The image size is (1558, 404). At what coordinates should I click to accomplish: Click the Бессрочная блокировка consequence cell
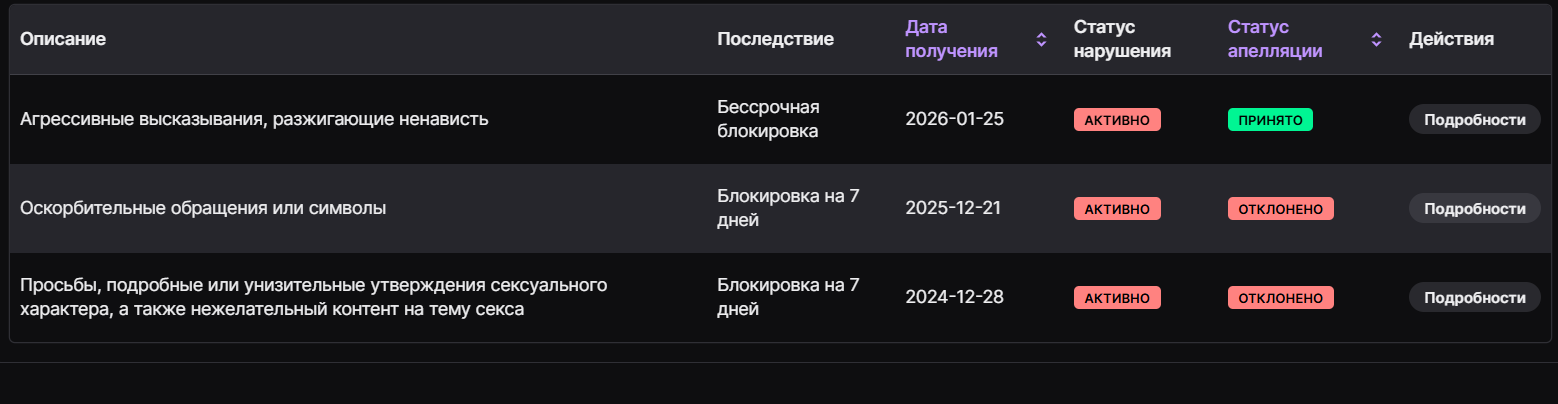tap(768, 119)
